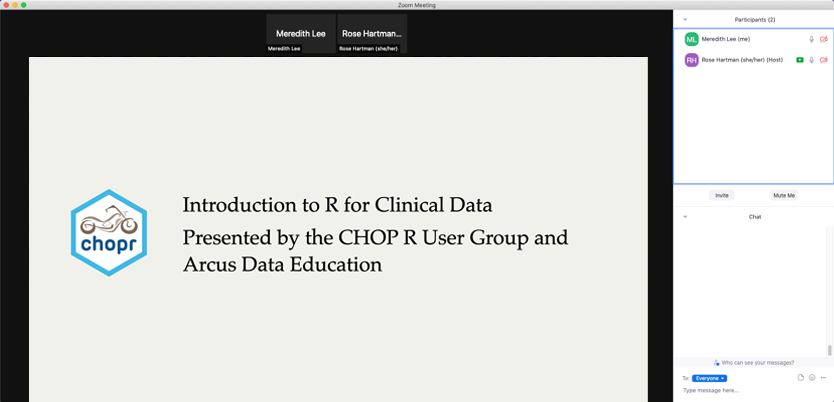Collapse the Participants panel chevron

(685, 19)
